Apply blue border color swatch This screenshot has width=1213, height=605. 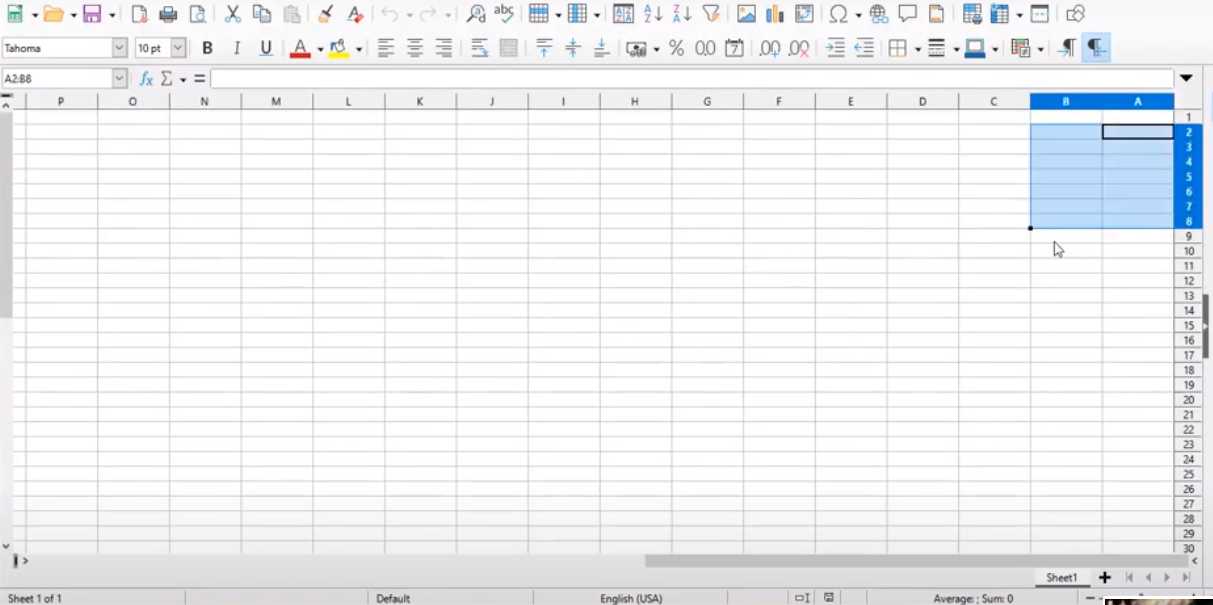(x=975, y=48)
